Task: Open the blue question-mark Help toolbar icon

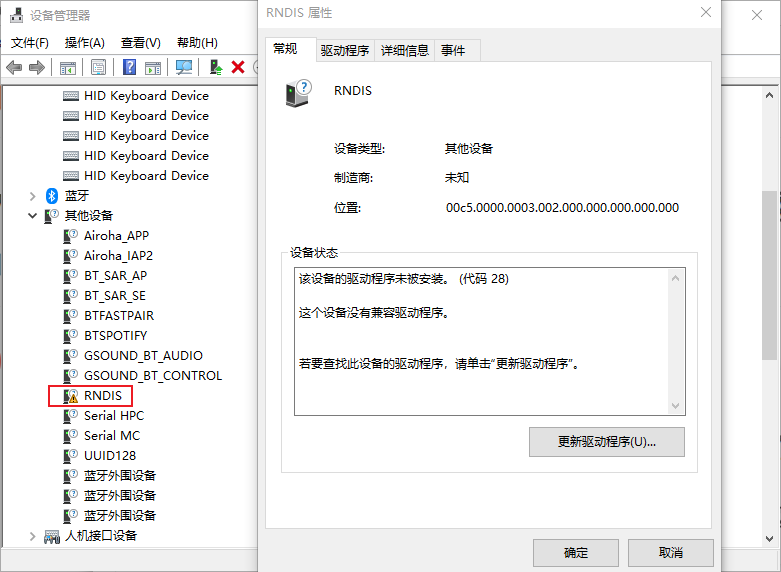Action: (x=130, y=67)
